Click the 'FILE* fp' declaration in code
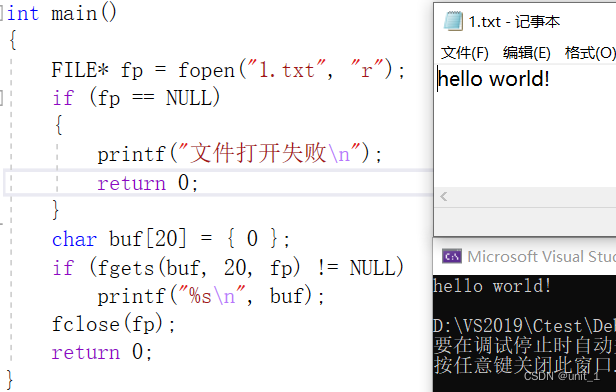 click(97, 71)
